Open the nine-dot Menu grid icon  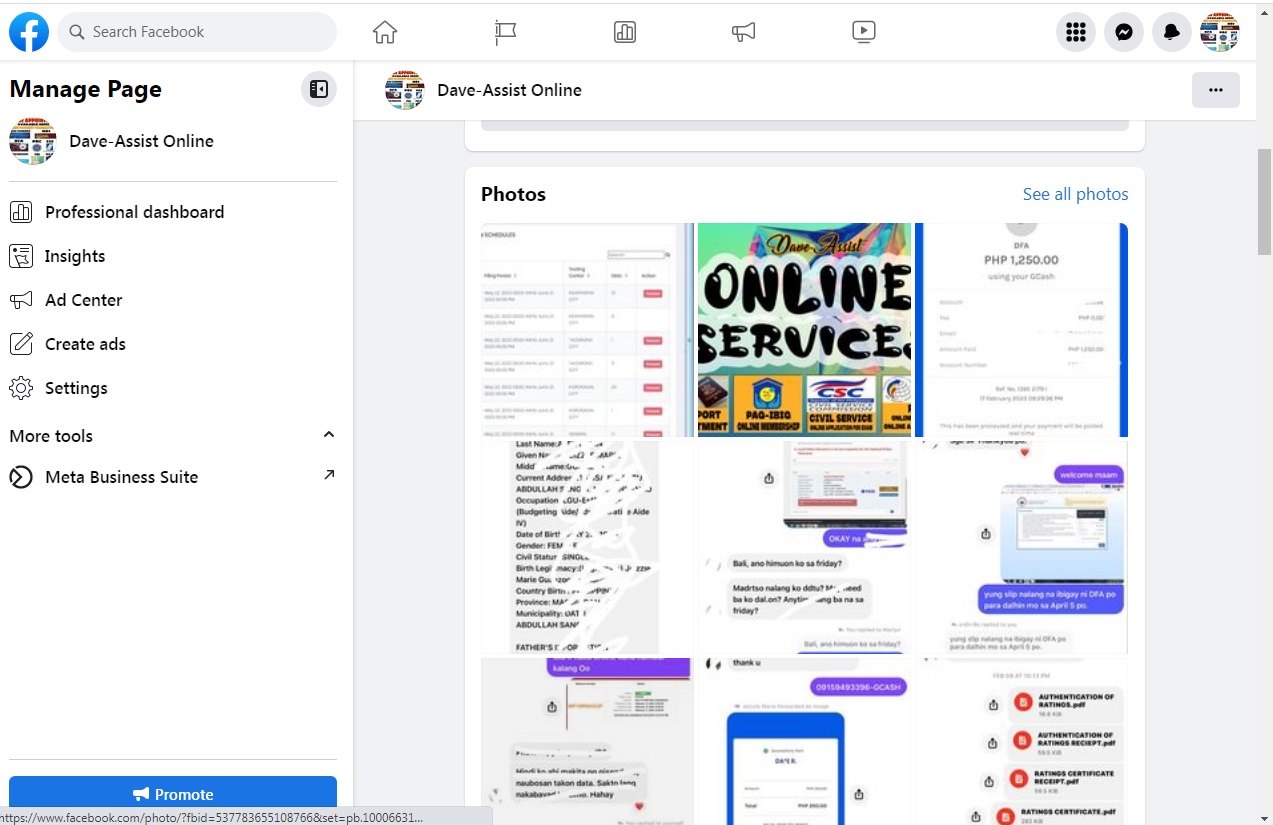[x=1076, y=32]
